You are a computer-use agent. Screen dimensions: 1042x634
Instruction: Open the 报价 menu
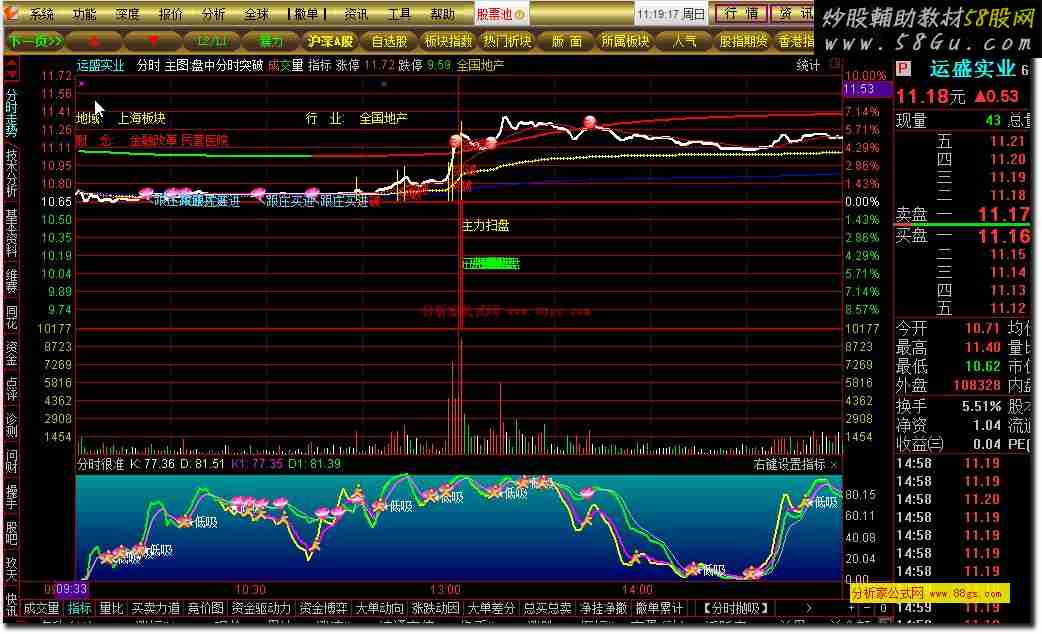(x=171, y=13)
